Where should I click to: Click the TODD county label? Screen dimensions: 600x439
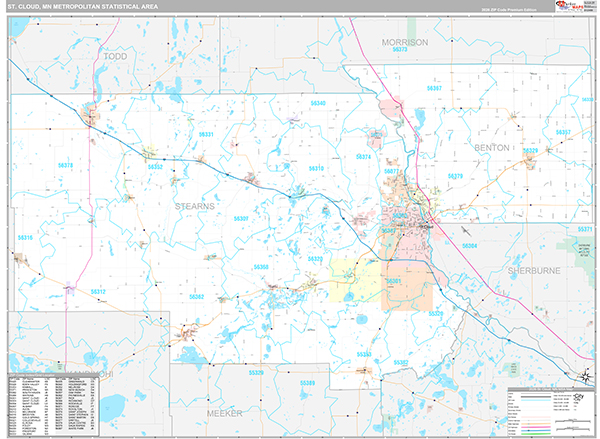[116, 58]
